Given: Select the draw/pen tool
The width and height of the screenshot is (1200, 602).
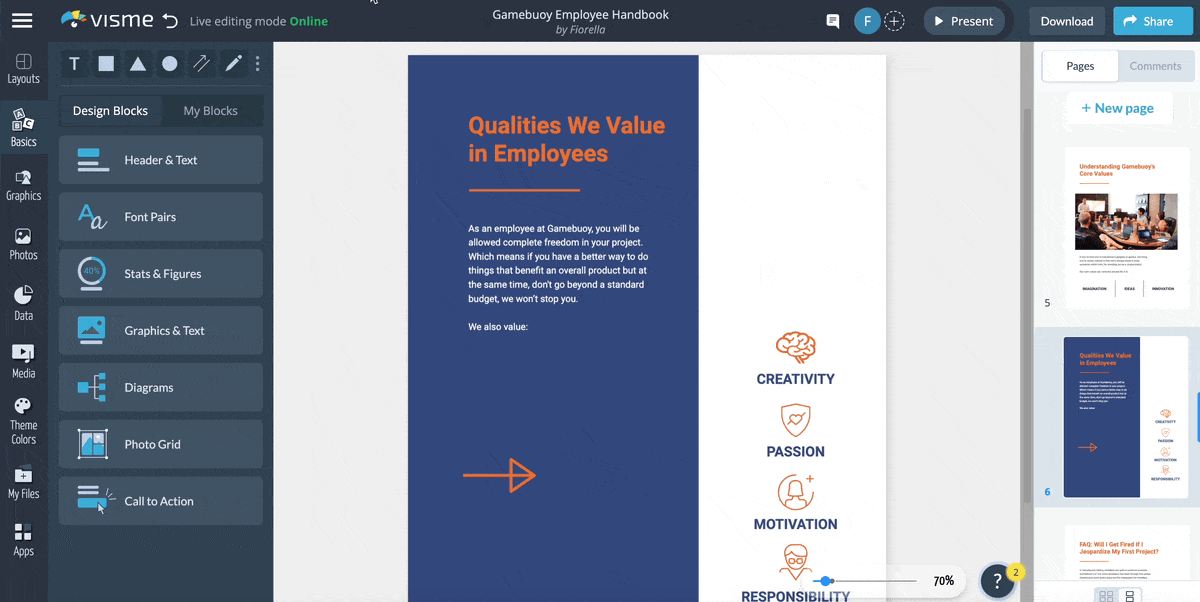Looking at the screenshot, I should (x=233, y=63).
